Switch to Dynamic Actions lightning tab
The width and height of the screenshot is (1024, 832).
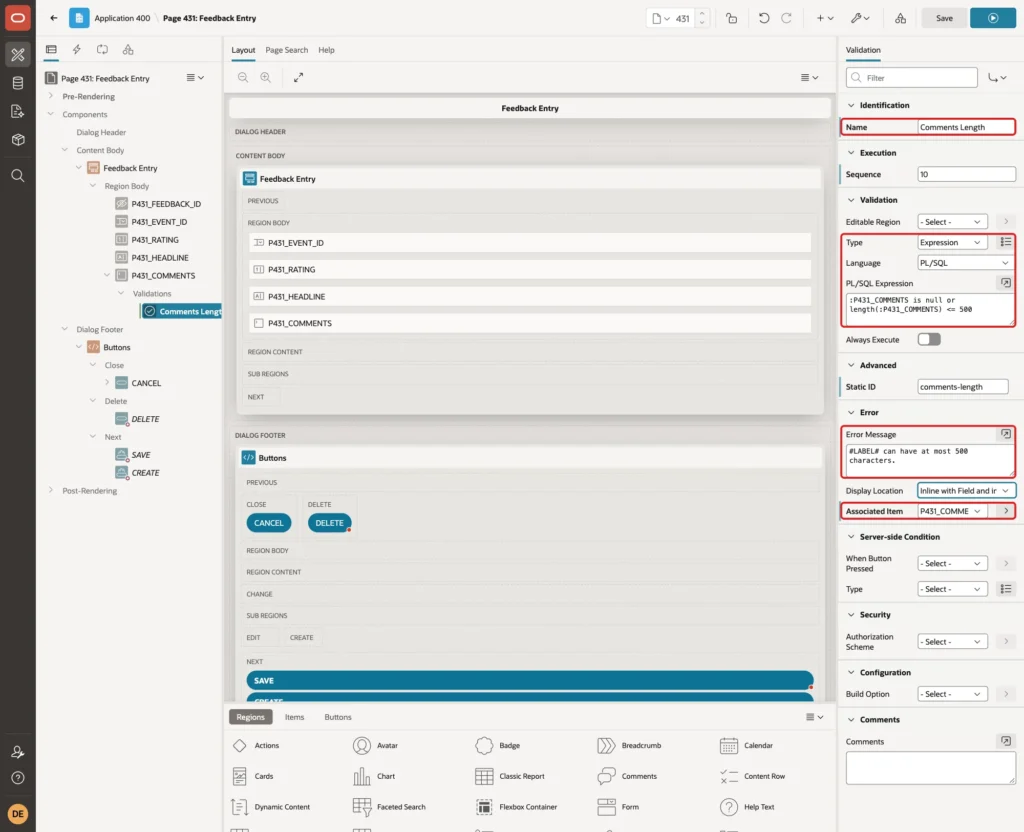(76, 50)
